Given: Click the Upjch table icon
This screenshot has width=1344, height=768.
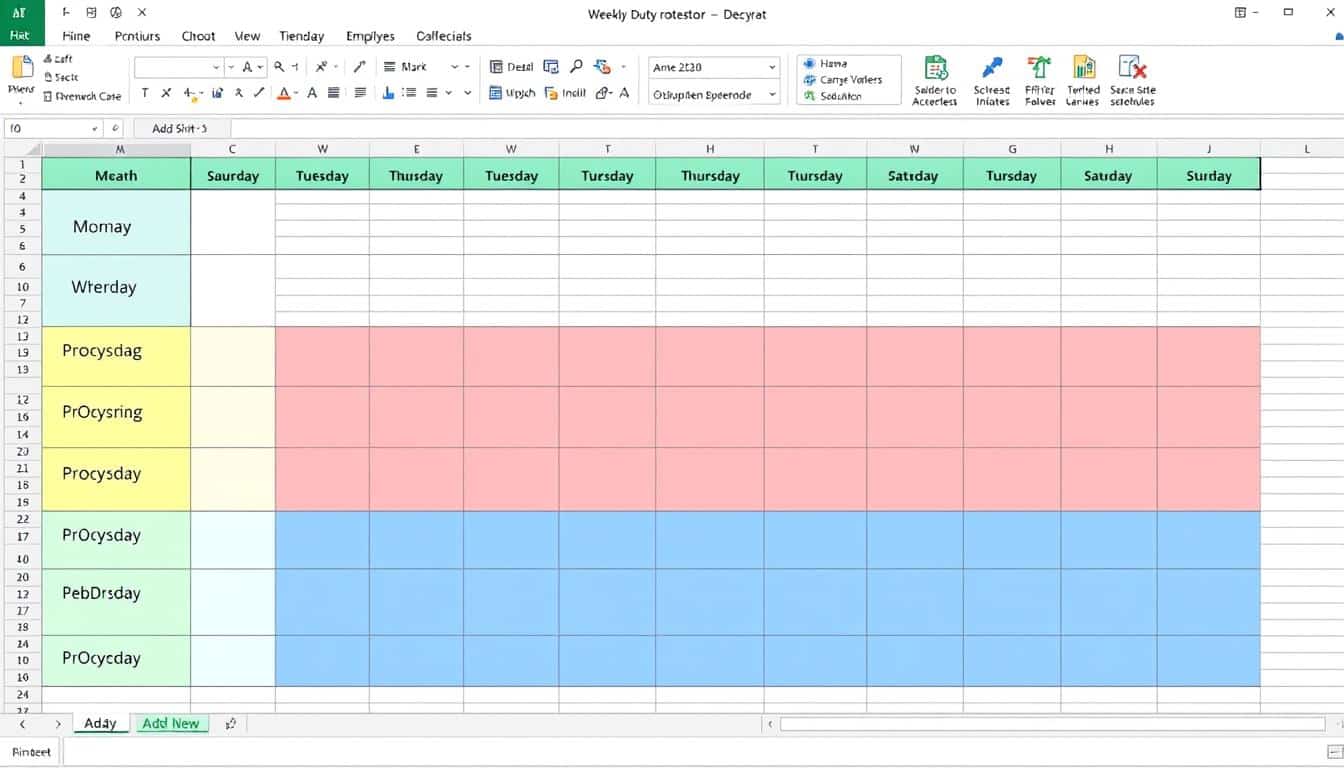Looking at the screenshot, I should pos(495,93).
